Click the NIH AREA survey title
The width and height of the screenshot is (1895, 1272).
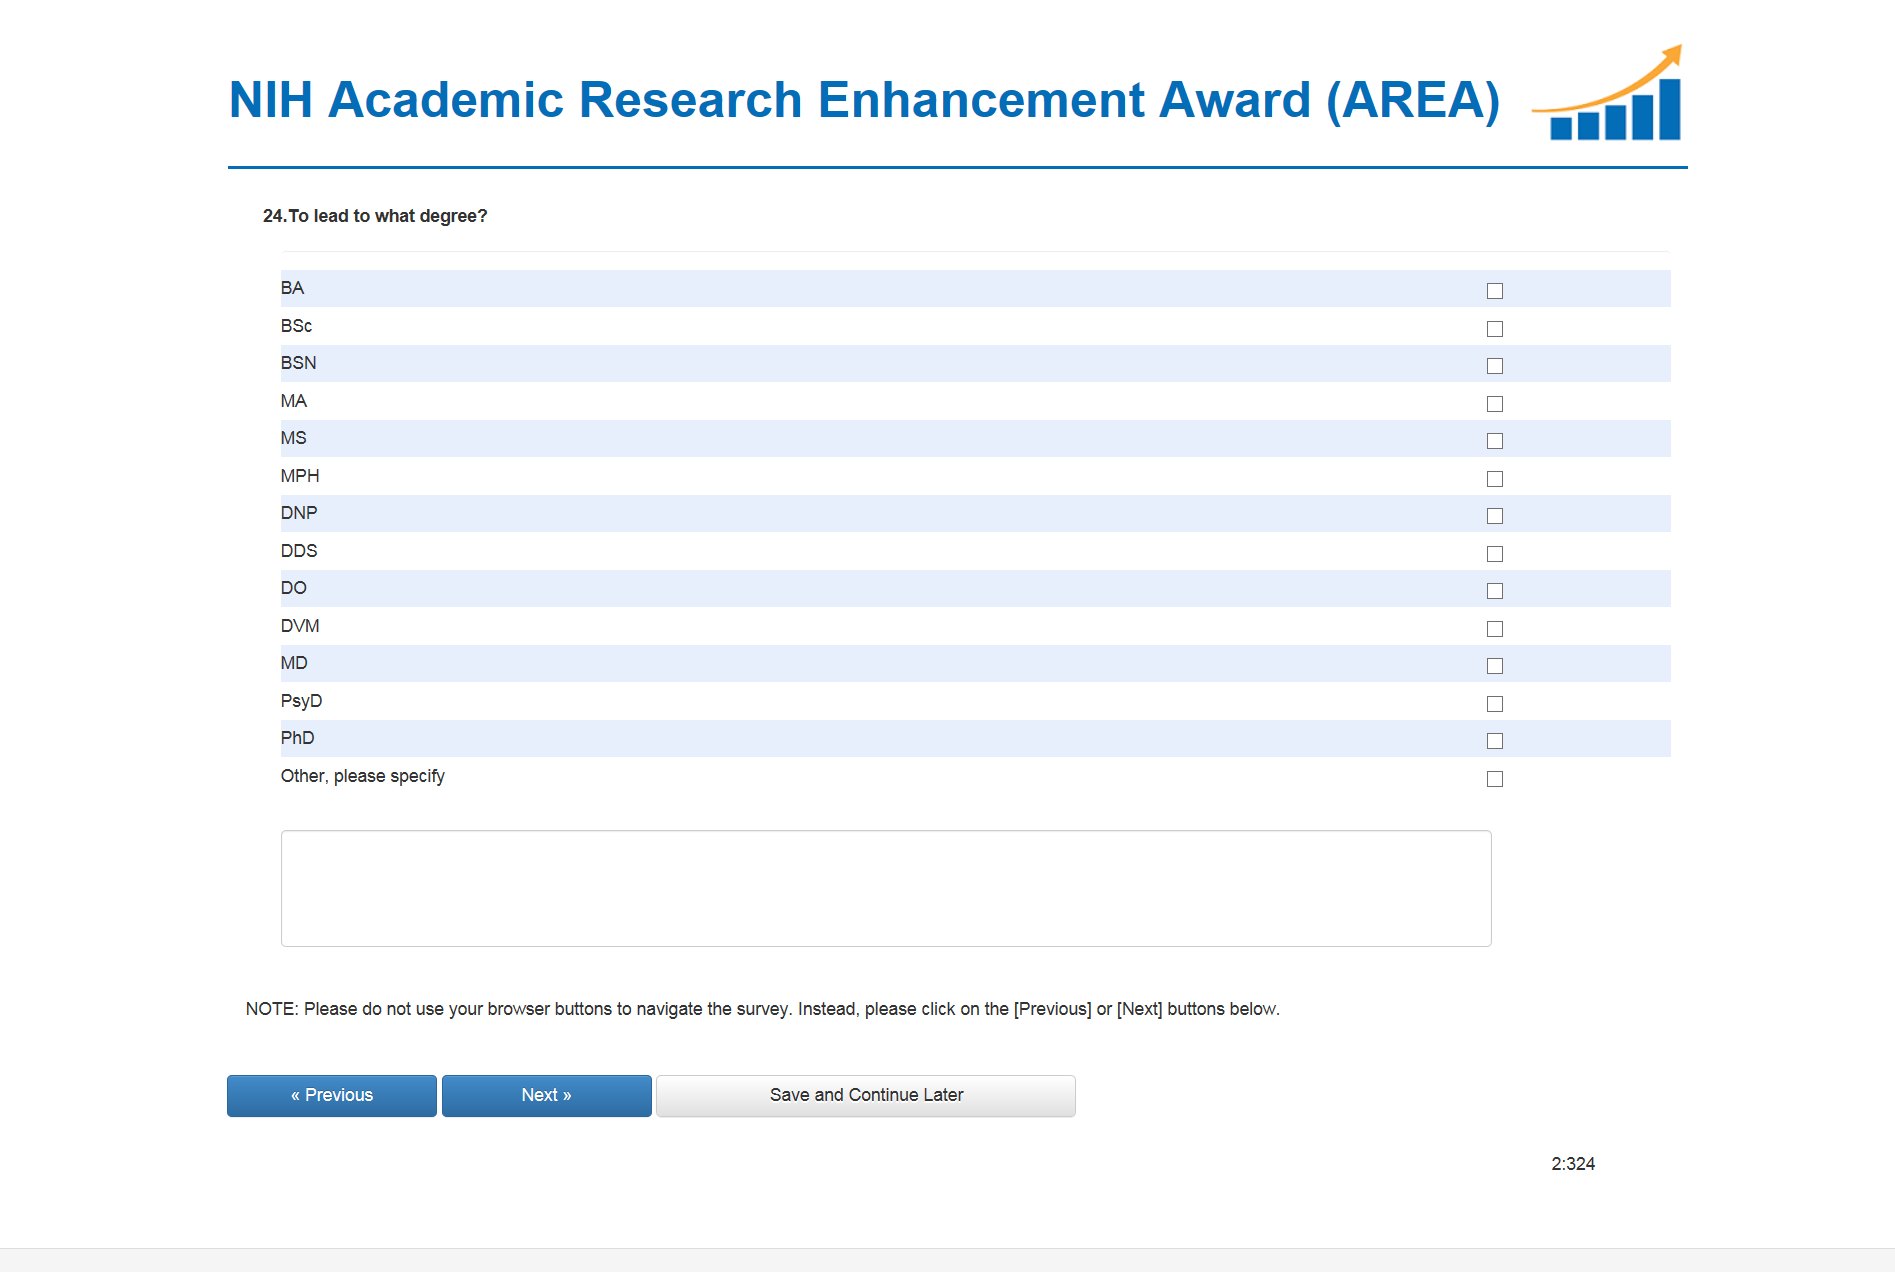[864, 100]
